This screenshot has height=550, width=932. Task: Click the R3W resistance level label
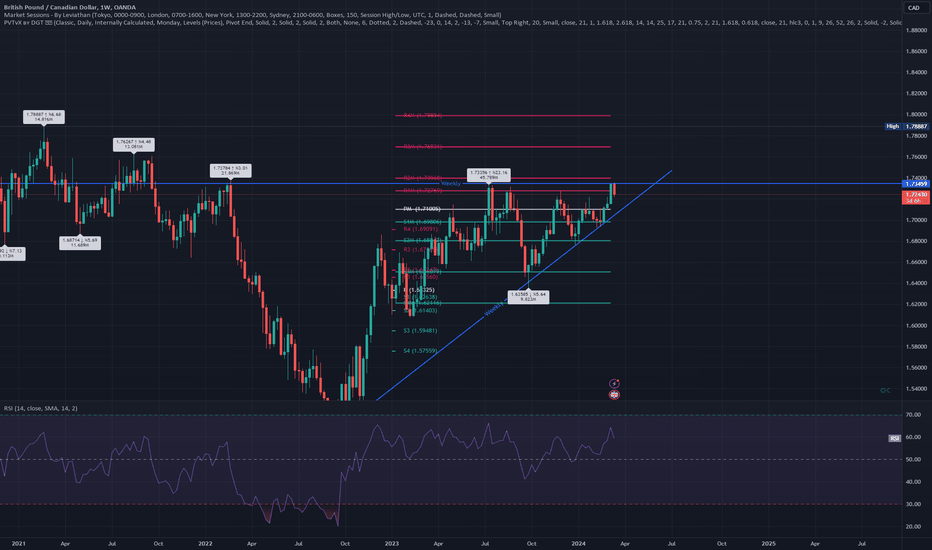pyautogui.click(x=423, y=146)
